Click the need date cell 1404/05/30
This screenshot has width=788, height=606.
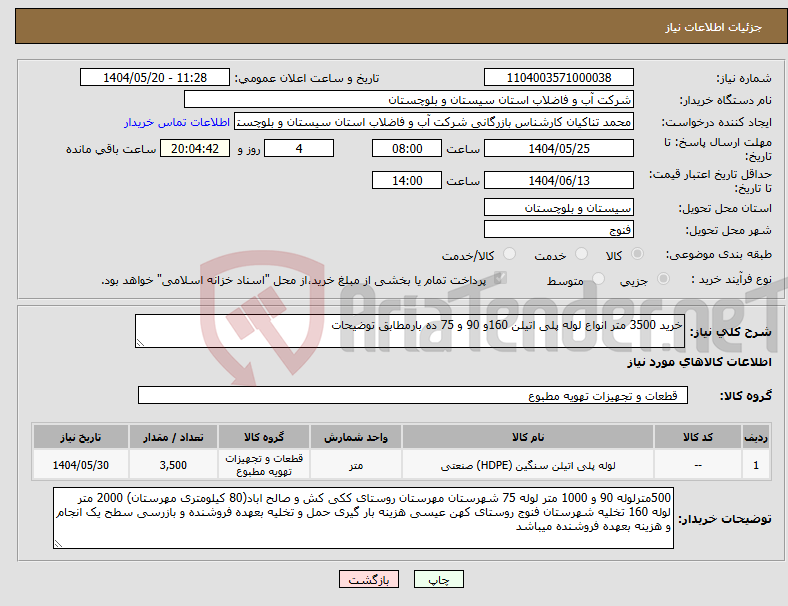pos(81,465)
